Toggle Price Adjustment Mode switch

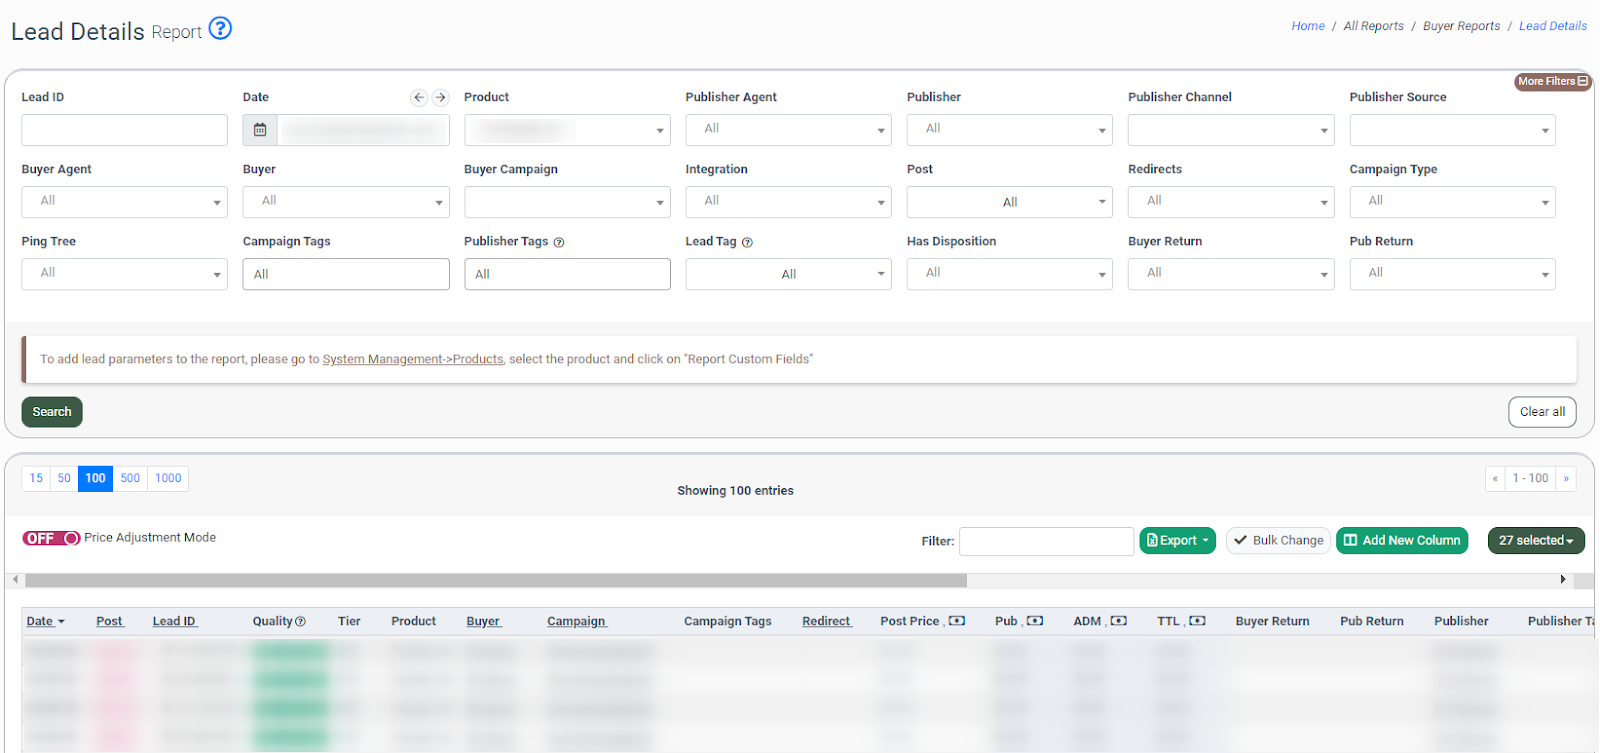51,538
